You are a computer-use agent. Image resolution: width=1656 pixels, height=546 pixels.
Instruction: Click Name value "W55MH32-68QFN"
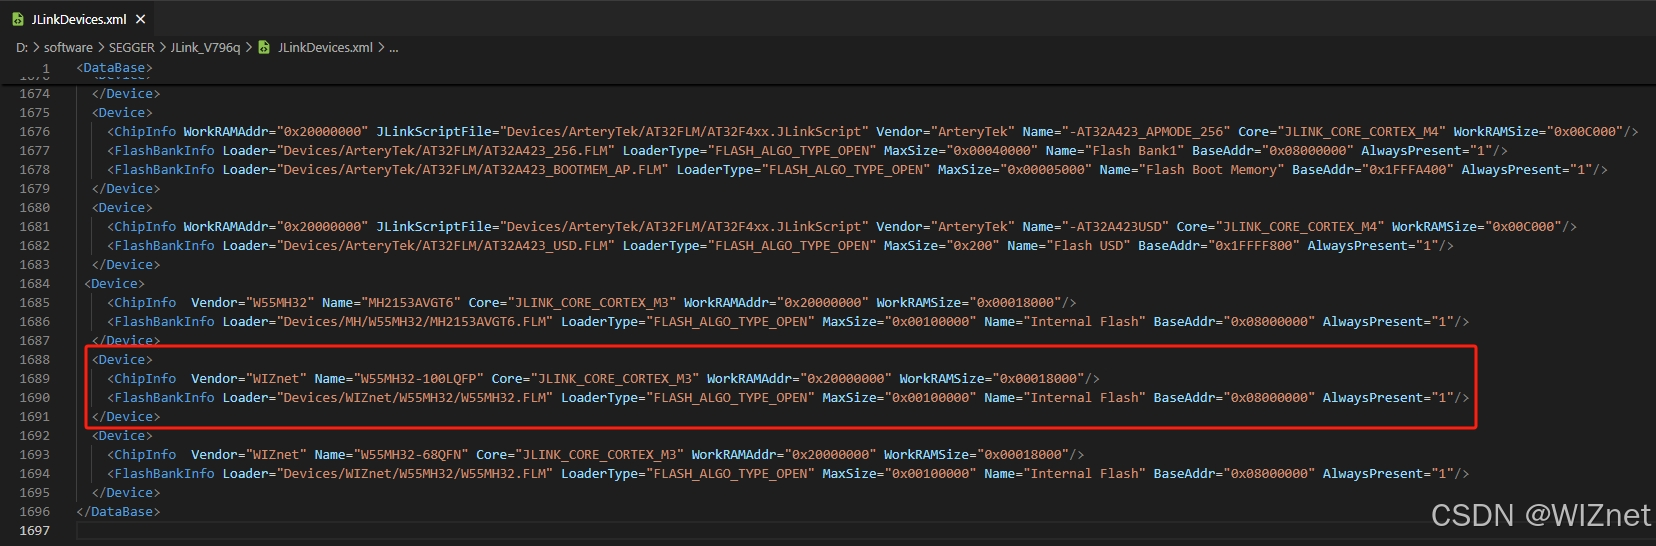pyautogui.click(x=414, y=454)
